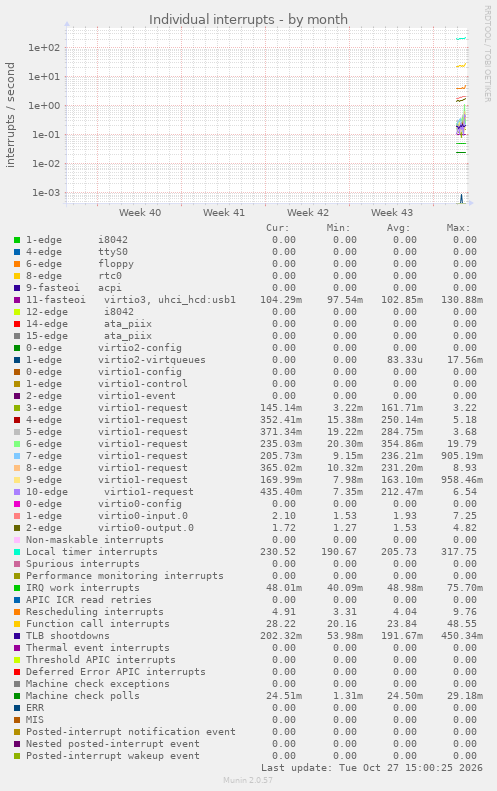Click the Machine check exceptions label
Screen dimensions: 497x791
click(x=98, y=684)
